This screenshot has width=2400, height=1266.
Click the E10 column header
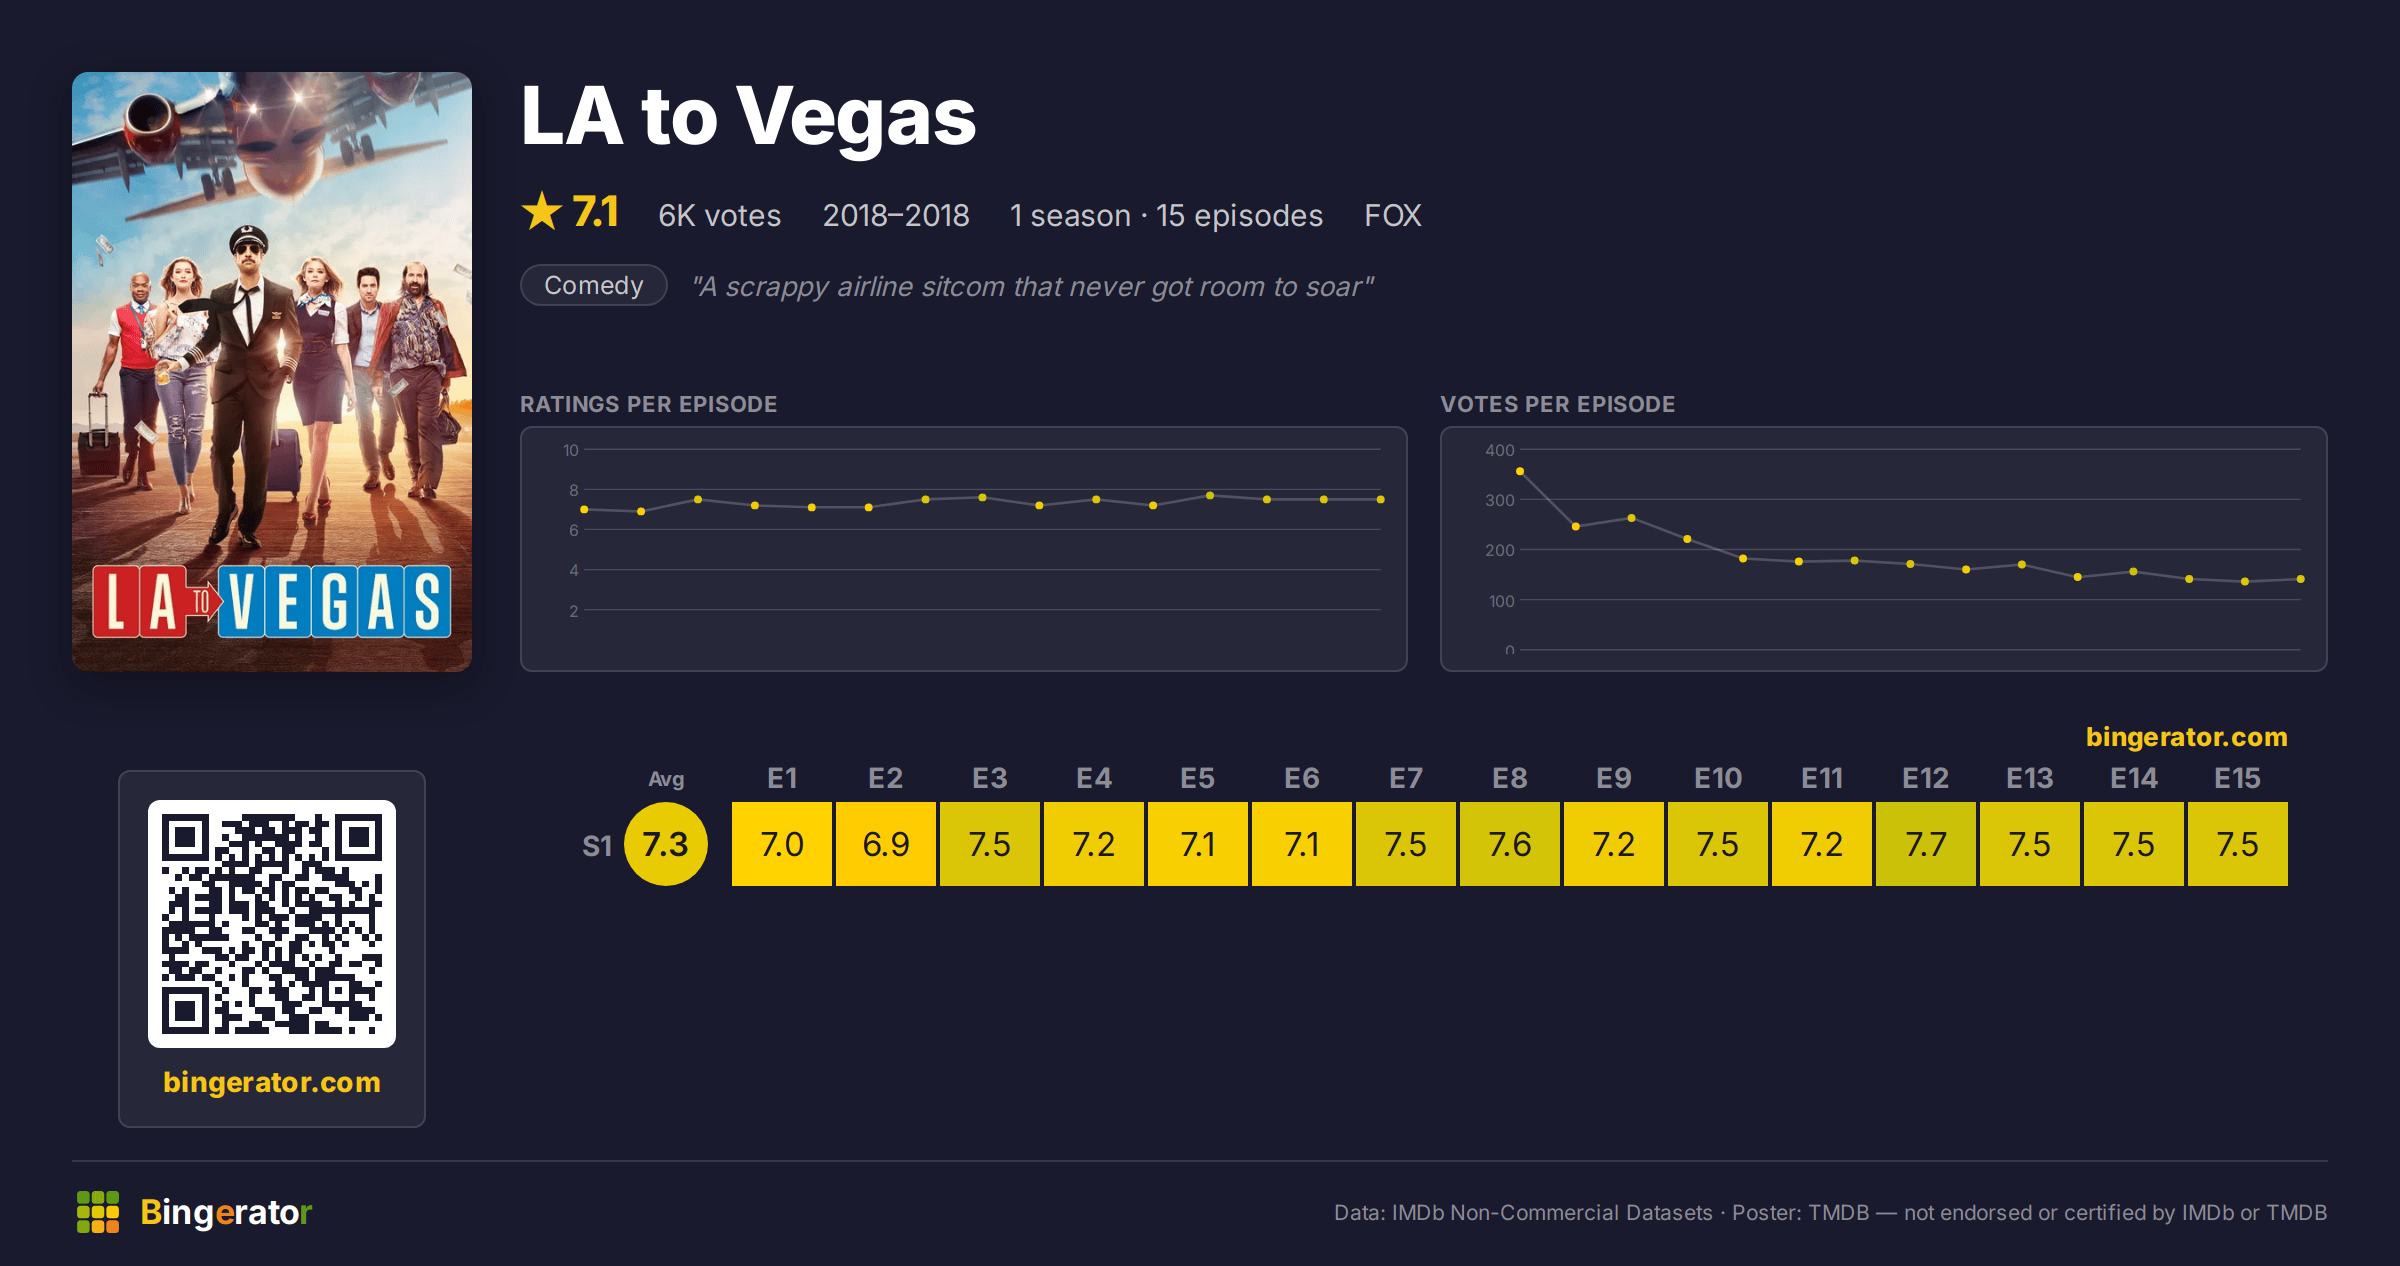pyautogui.click(x=1718, y=778)
